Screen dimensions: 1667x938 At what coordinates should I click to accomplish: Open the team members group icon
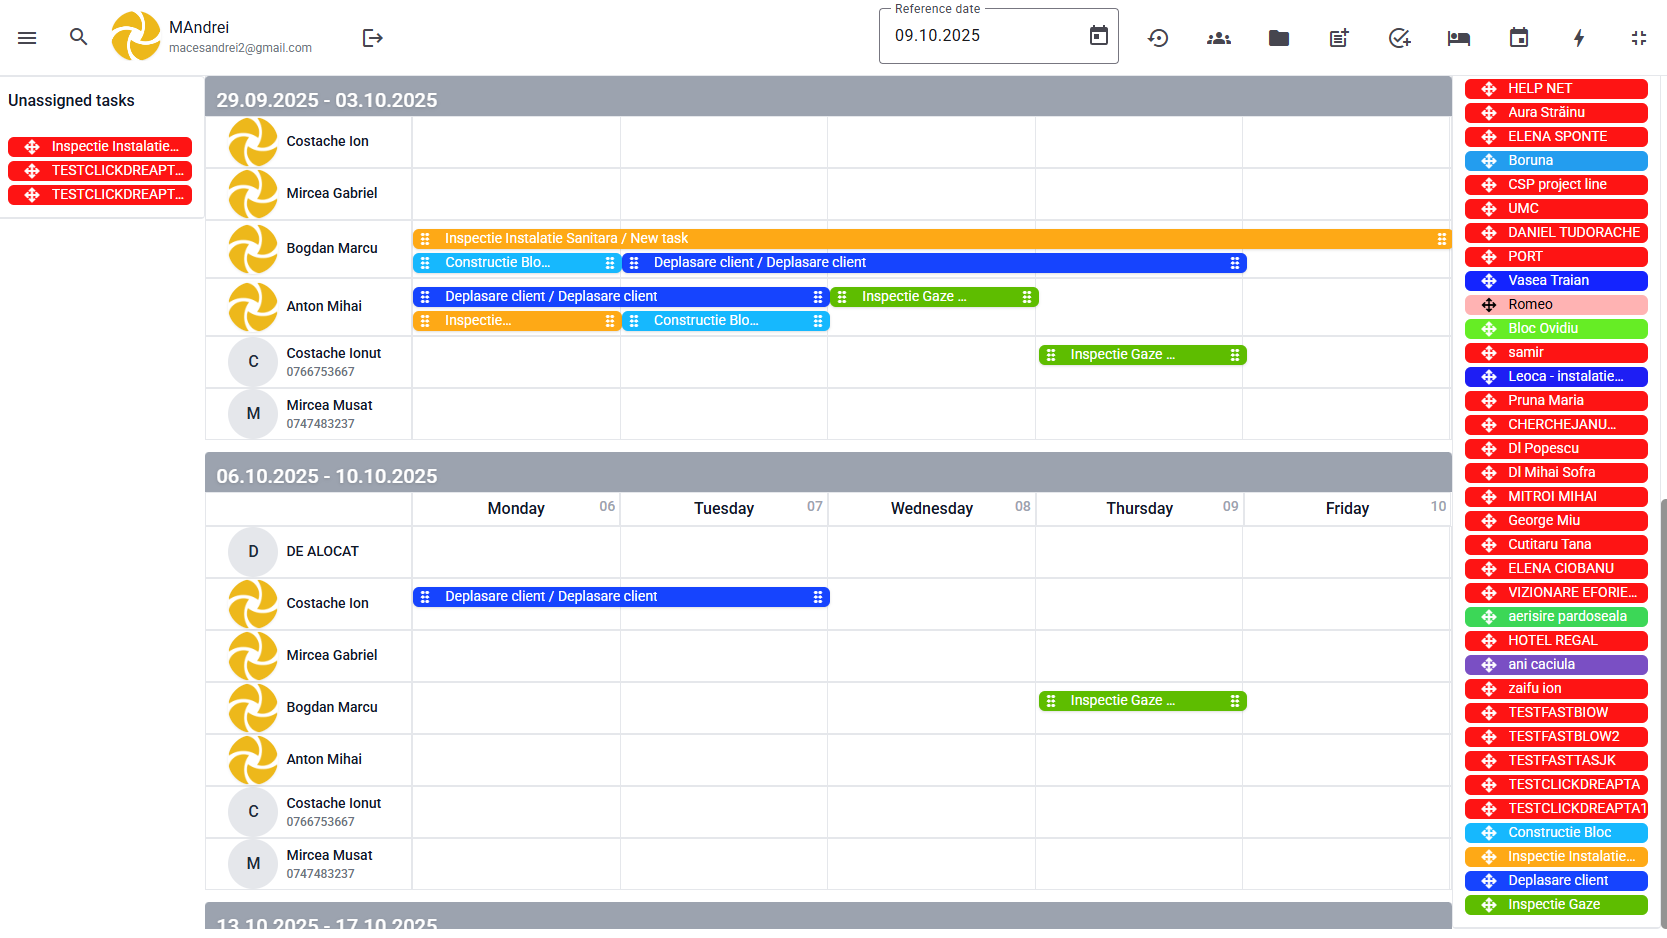pyautogui.click(x=1218, y=38)
